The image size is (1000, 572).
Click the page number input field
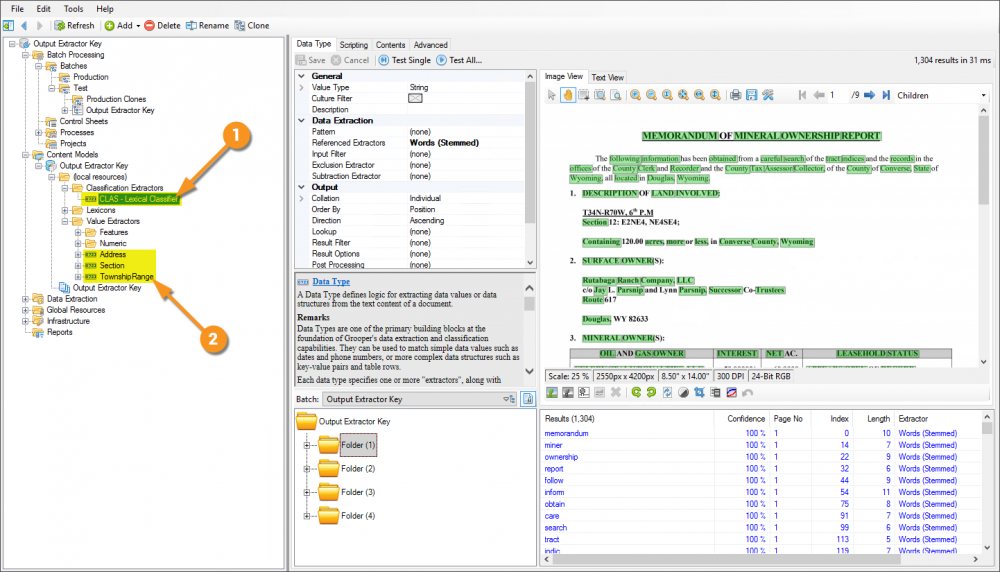[x=836, y=95]
